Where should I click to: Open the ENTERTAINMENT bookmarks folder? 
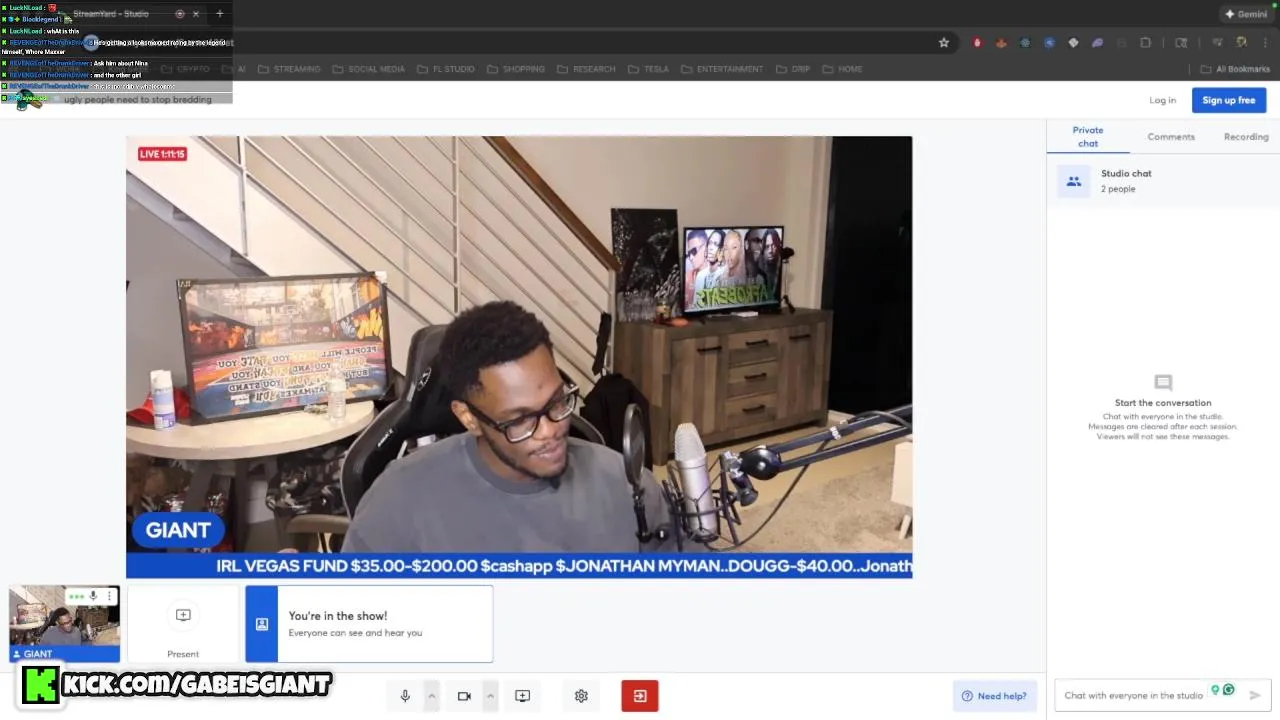click(722, 69)
